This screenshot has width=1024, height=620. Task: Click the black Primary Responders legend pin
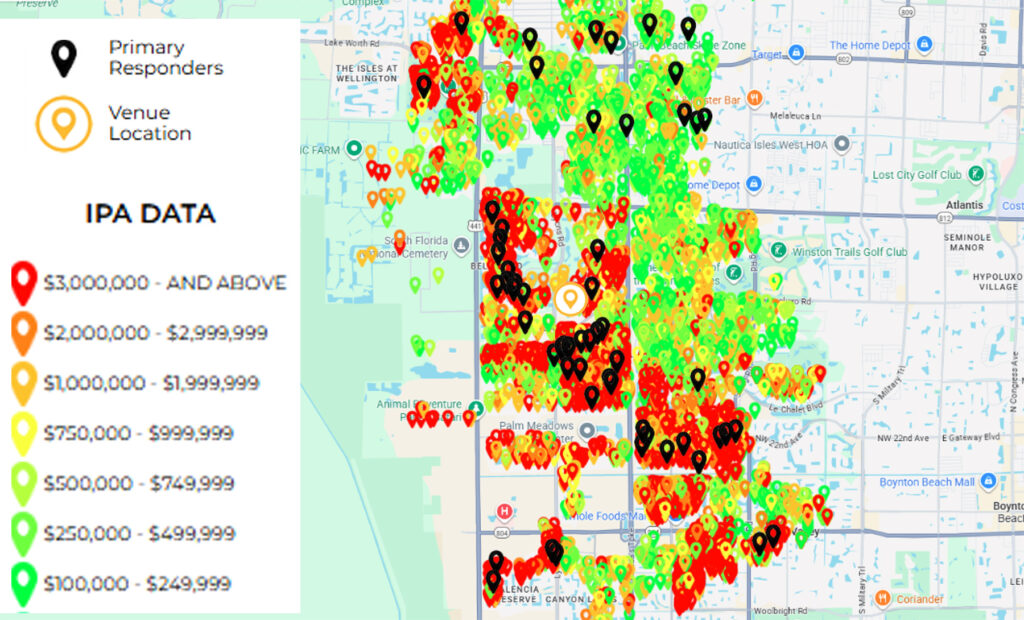64,56
